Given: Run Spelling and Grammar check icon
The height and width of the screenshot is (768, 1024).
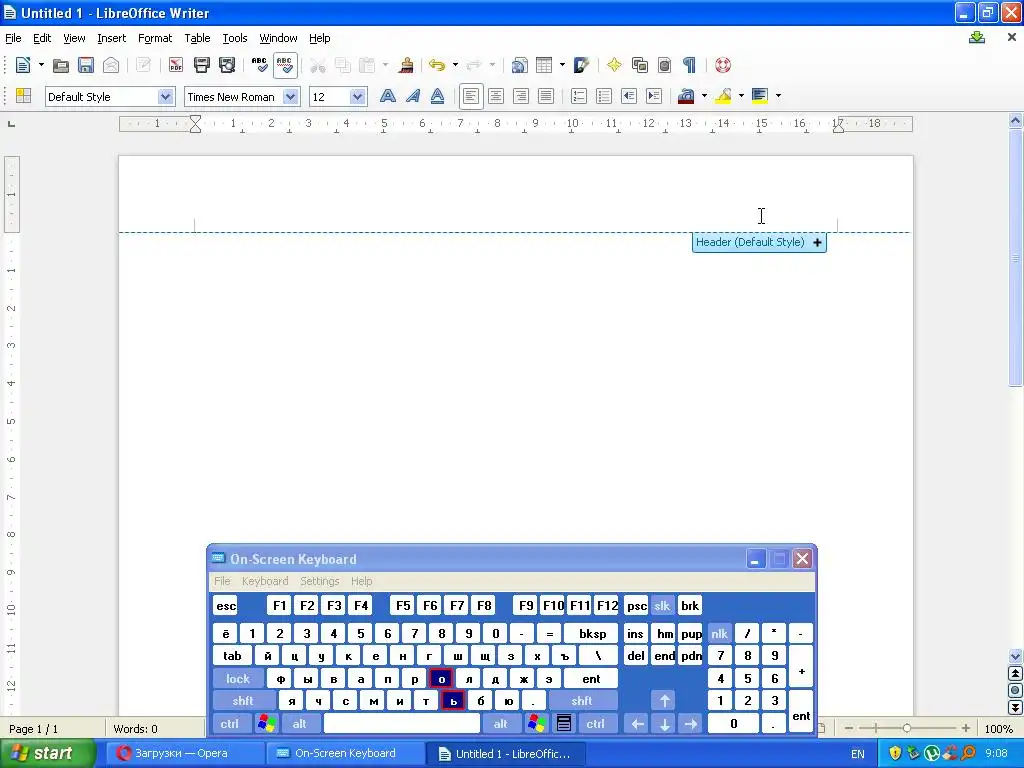Looking at the screenshot, I should tap(259, 65).
